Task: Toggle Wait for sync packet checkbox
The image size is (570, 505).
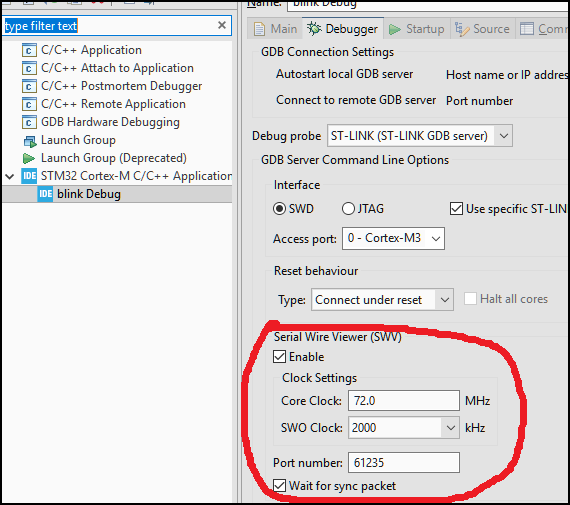Action: click(279, 485)
